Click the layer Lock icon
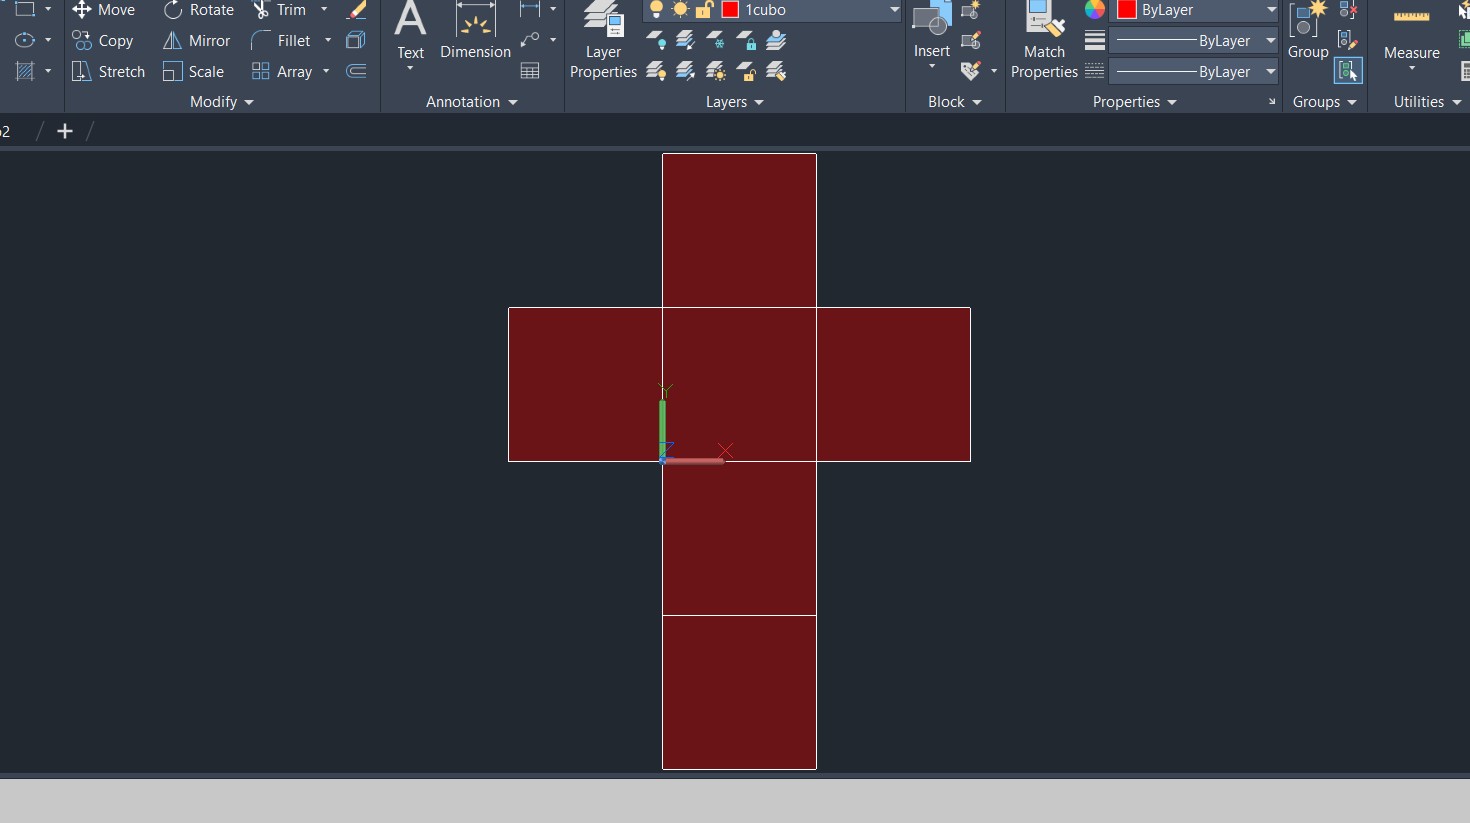This screenshot has height=823, width=1470. (x=746, y=41)
